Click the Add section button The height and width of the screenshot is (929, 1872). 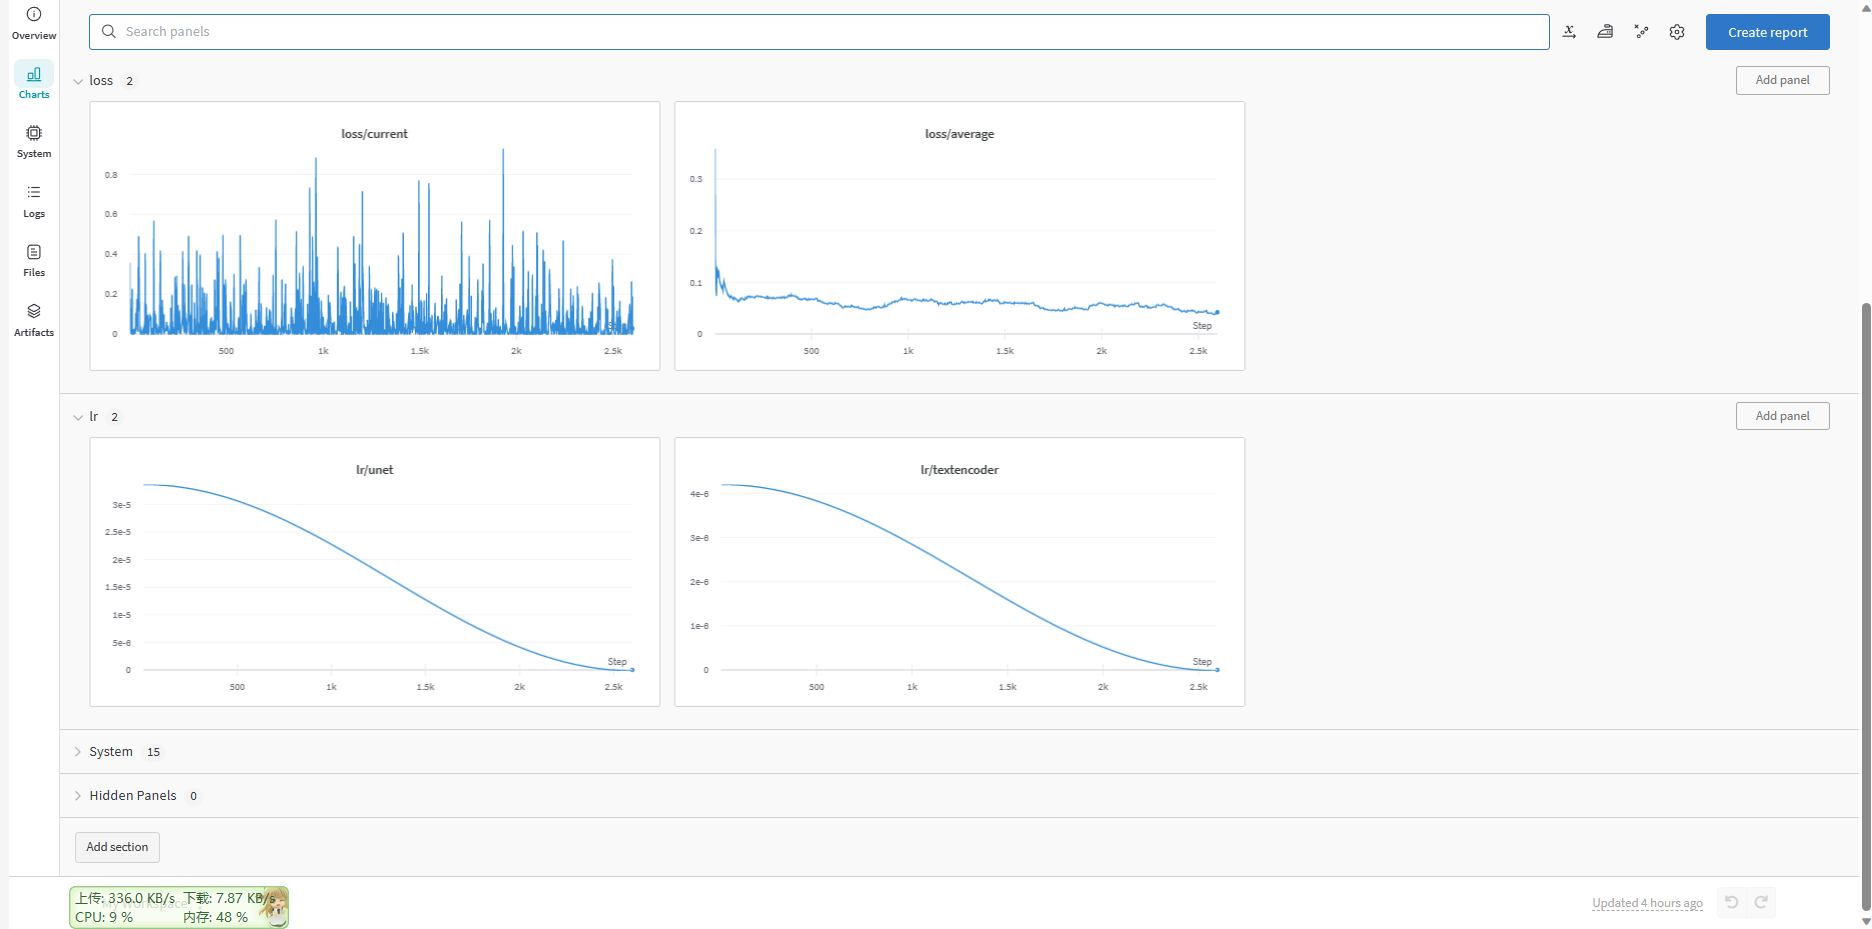coord(117,847)
